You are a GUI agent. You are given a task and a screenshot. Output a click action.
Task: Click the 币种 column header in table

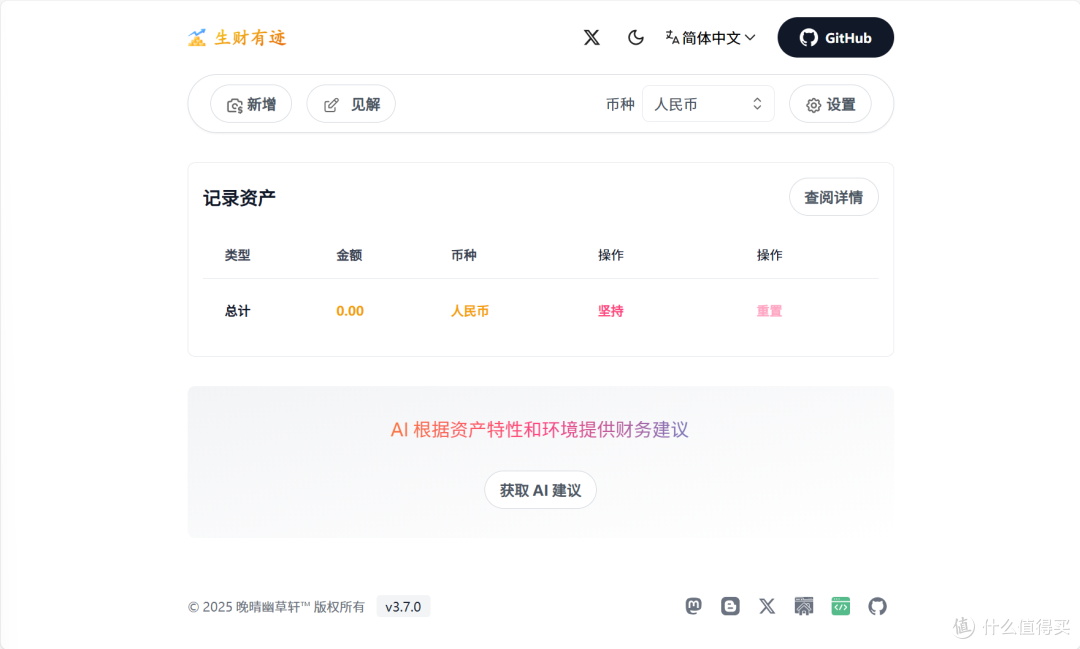464,255
